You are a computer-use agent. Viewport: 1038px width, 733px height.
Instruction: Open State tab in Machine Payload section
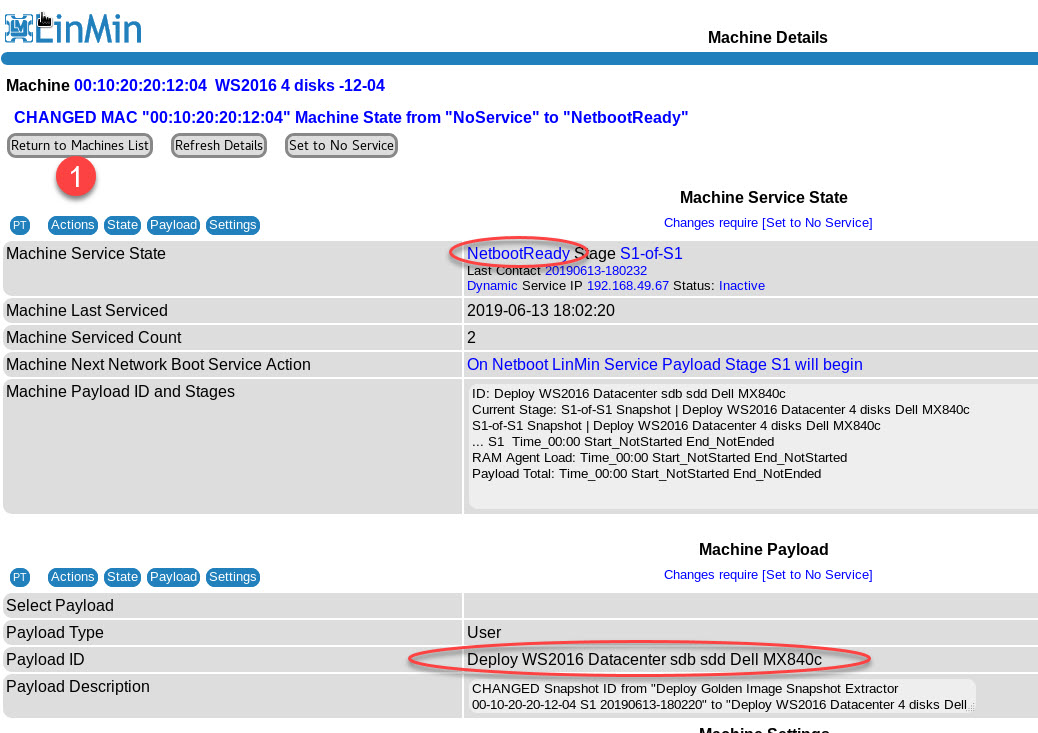pos(122,577)
